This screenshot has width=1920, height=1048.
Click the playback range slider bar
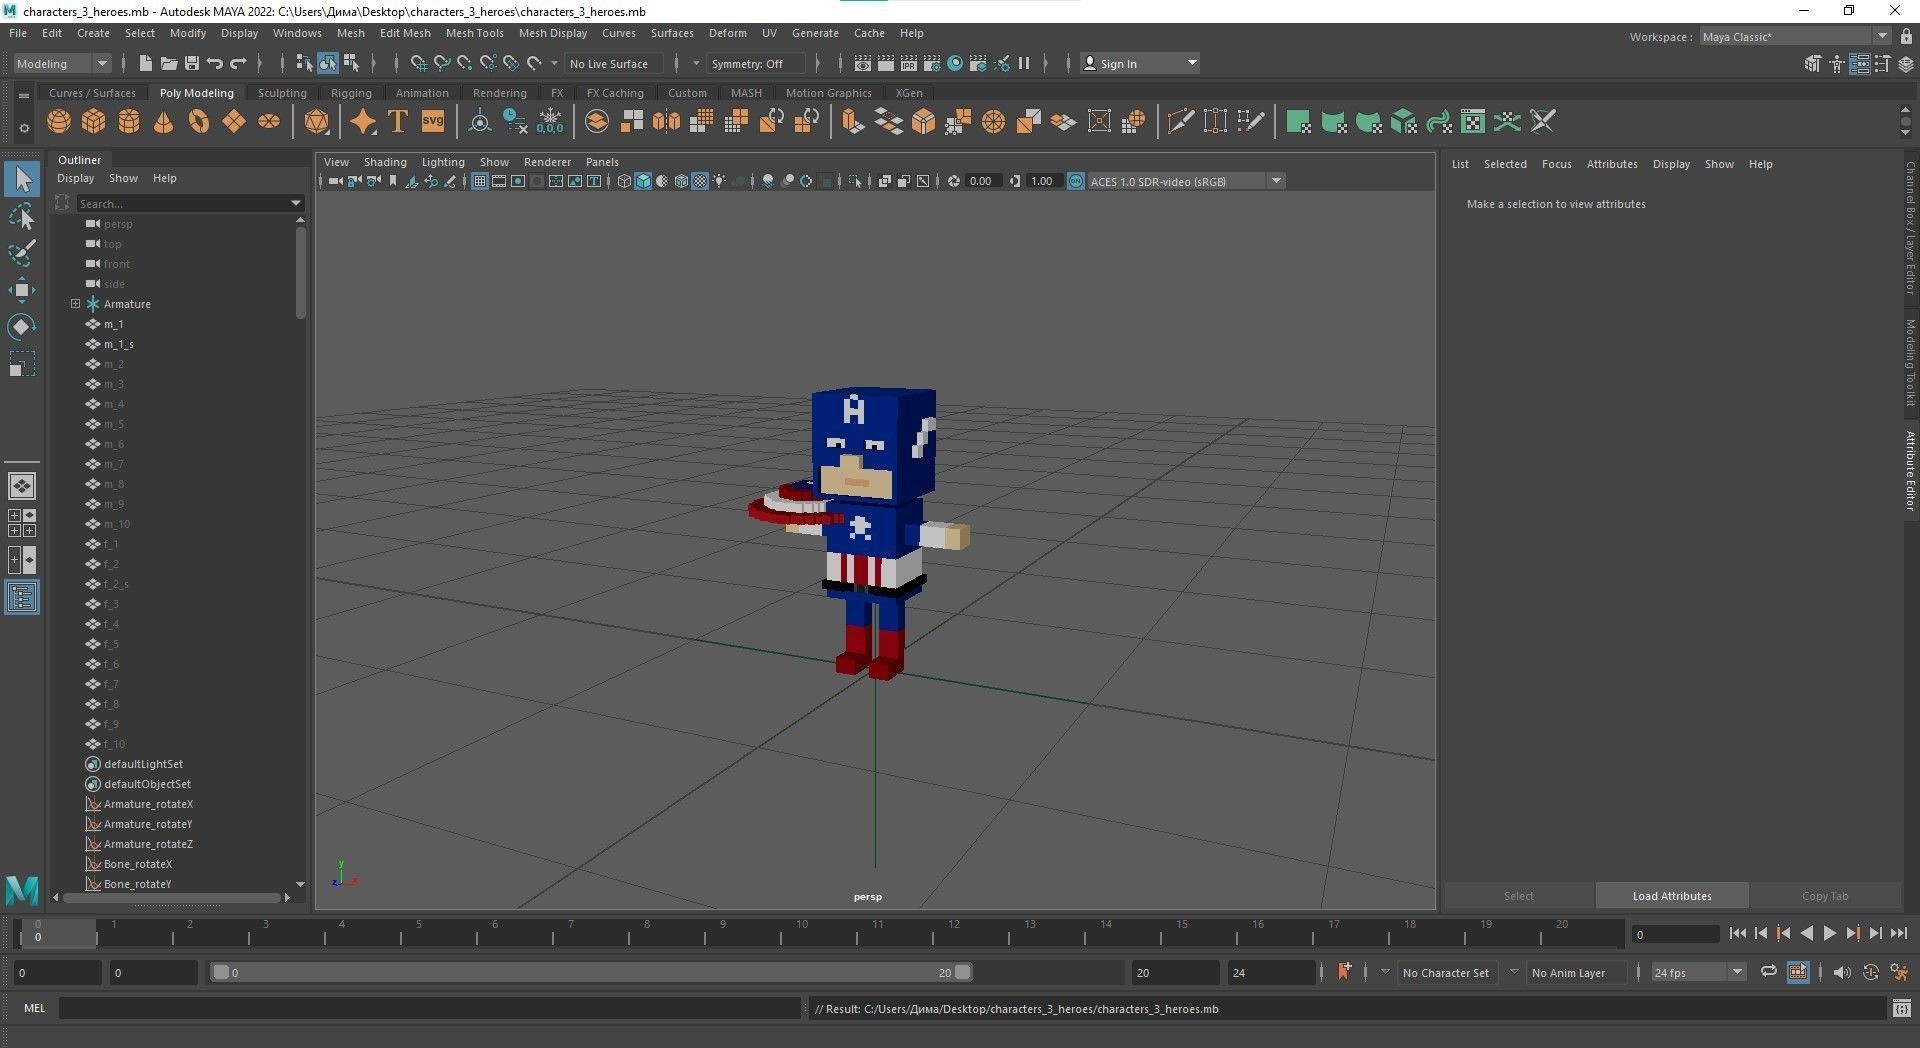pos(591,972)
